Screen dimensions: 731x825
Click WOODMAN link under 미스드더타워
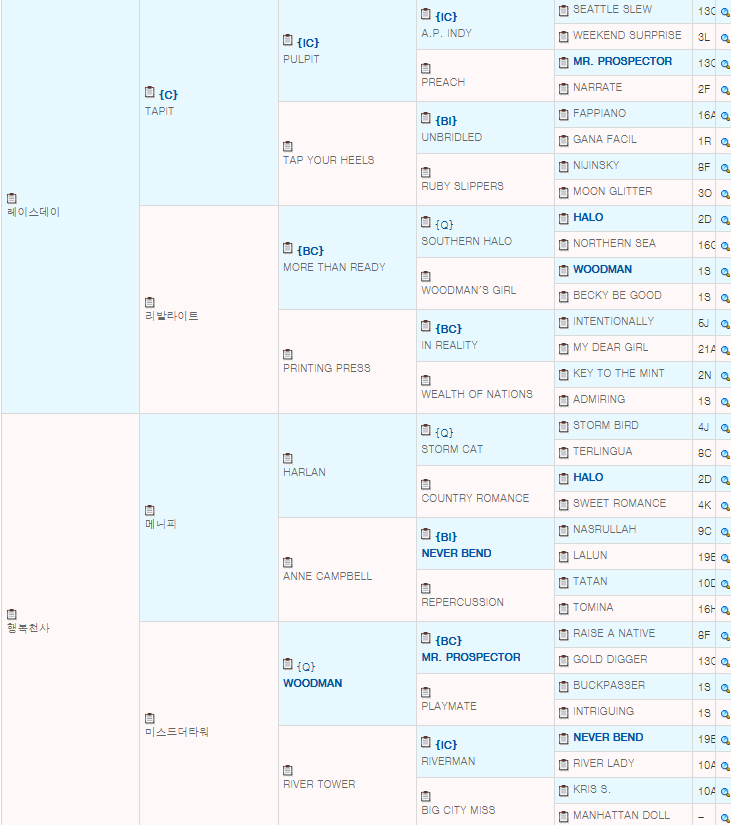313,683
